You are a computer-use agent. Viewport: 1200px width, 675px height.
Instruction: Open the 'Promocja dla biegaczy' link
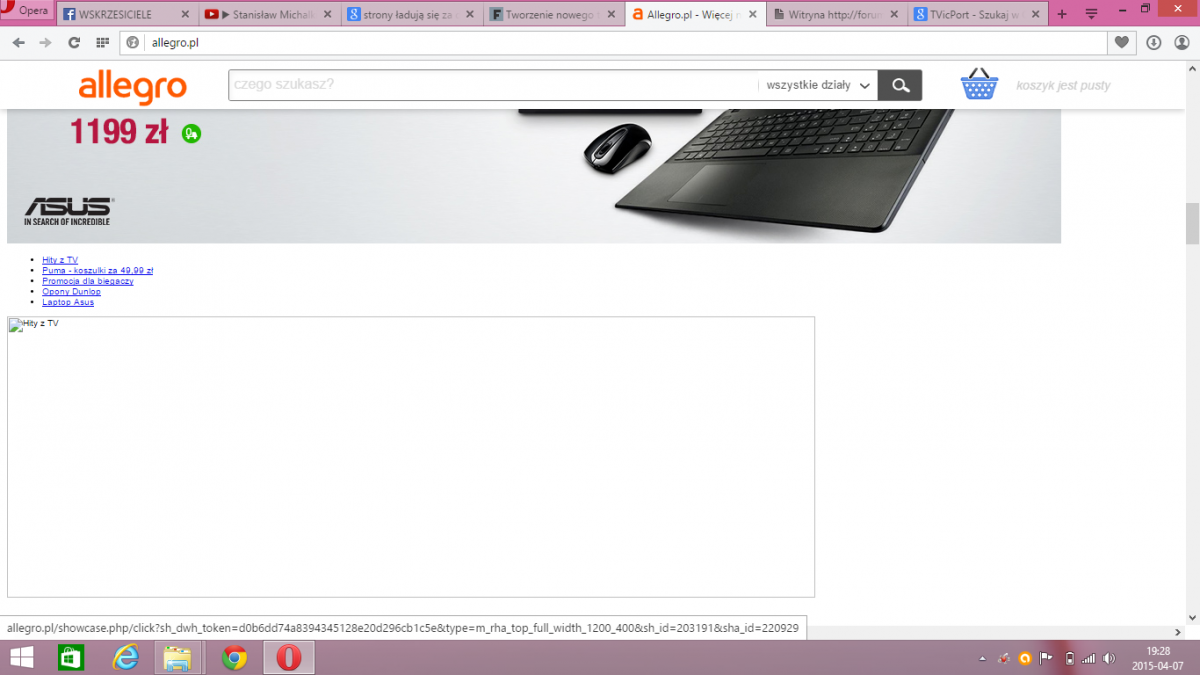click(88, 281)
